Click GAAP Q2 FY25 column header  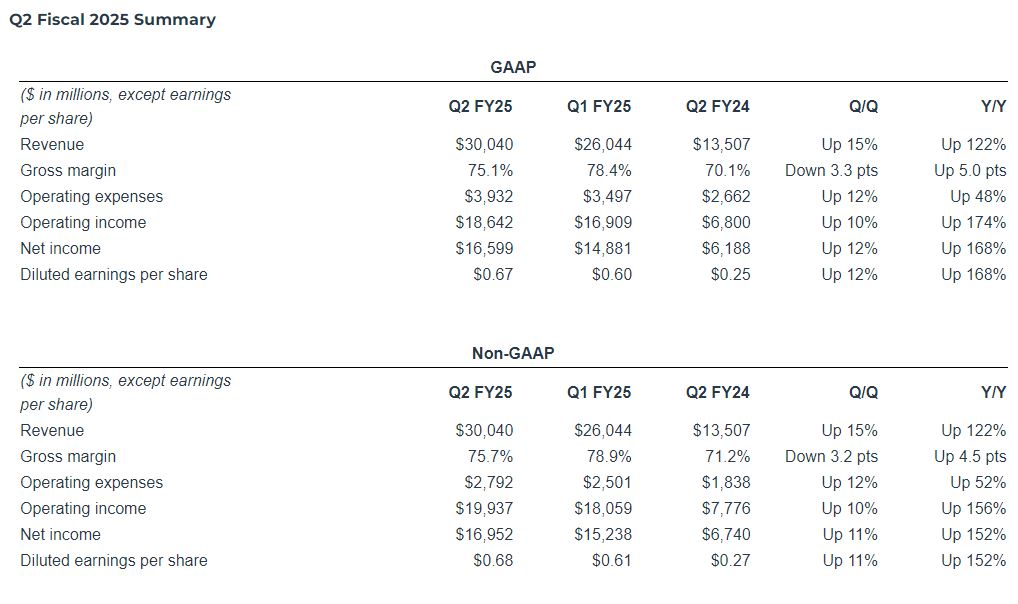(480, 106)
